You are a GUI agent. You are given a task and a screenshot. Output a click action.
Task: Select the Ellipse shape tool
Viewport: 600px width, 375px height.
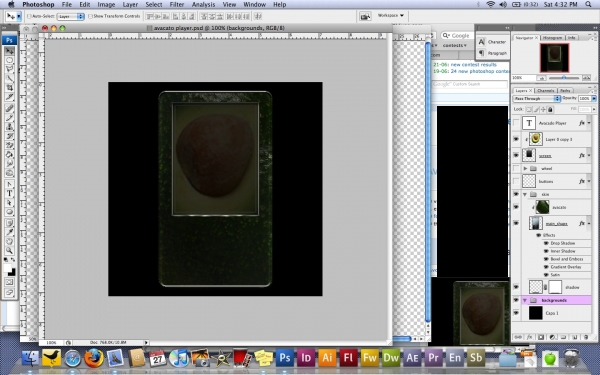10,212
